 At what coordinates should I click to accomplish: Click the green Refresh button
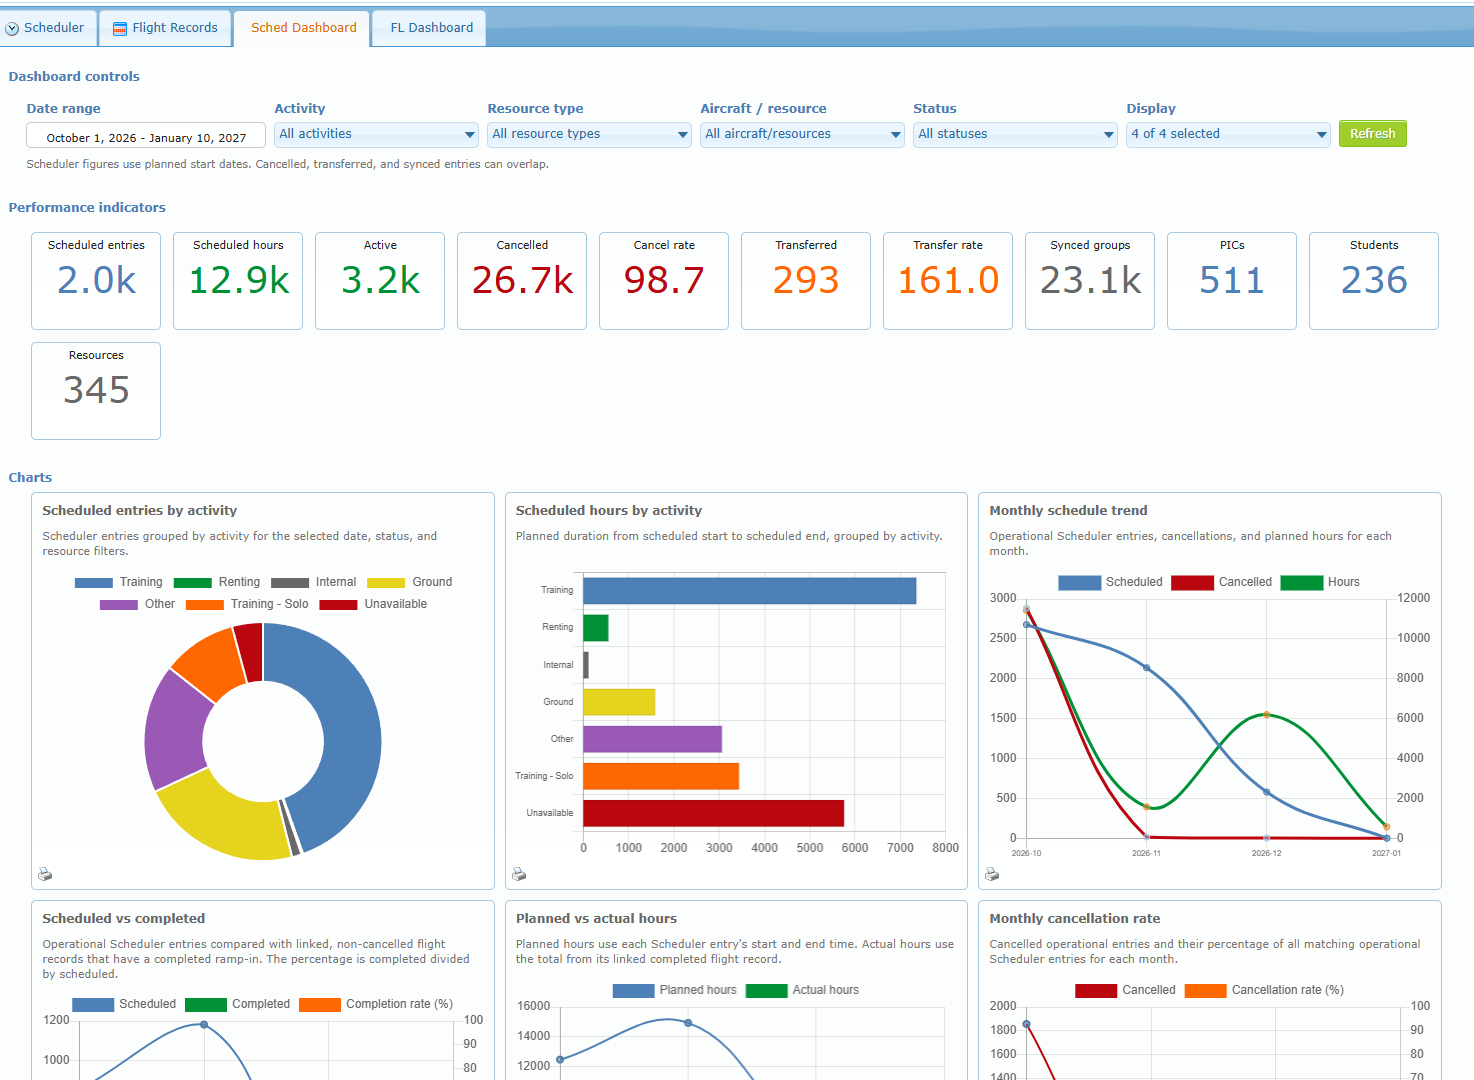click(1372, 134)
